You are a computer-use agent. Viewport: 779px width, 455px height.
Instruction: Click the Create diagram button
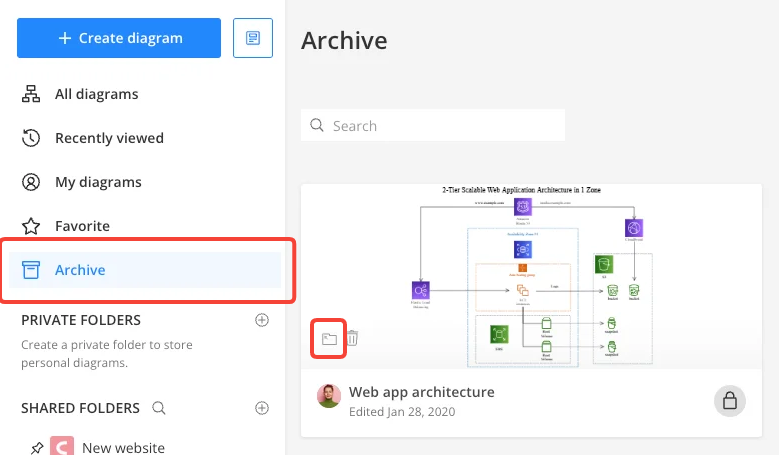pyautogui.click(x=119, y=38)
